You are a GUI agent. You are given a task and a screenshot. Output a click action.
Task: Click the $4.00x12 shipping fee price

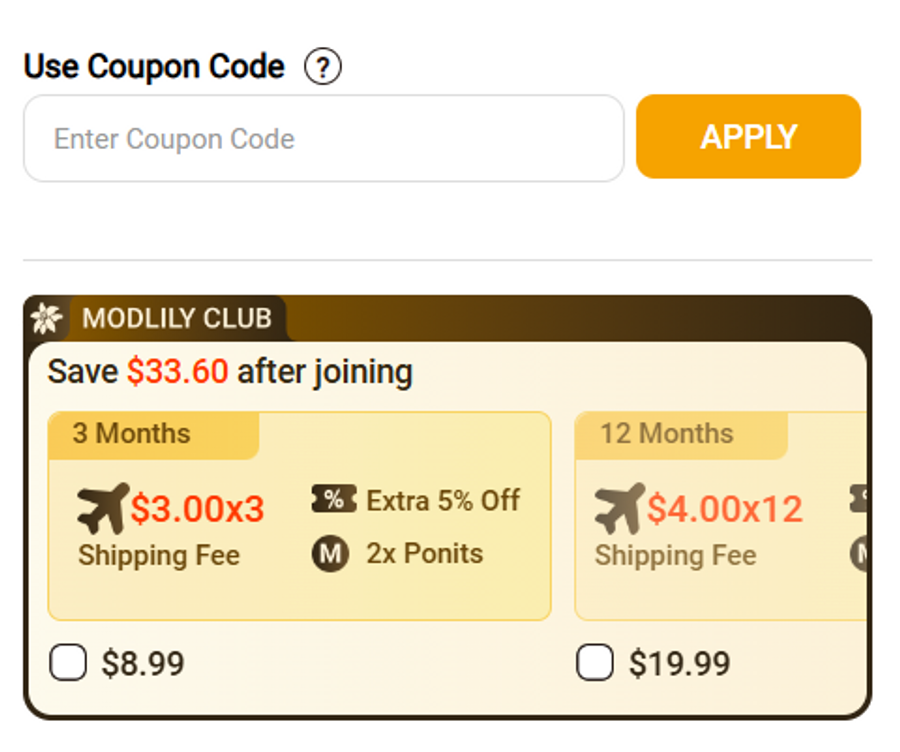point(724,509)
